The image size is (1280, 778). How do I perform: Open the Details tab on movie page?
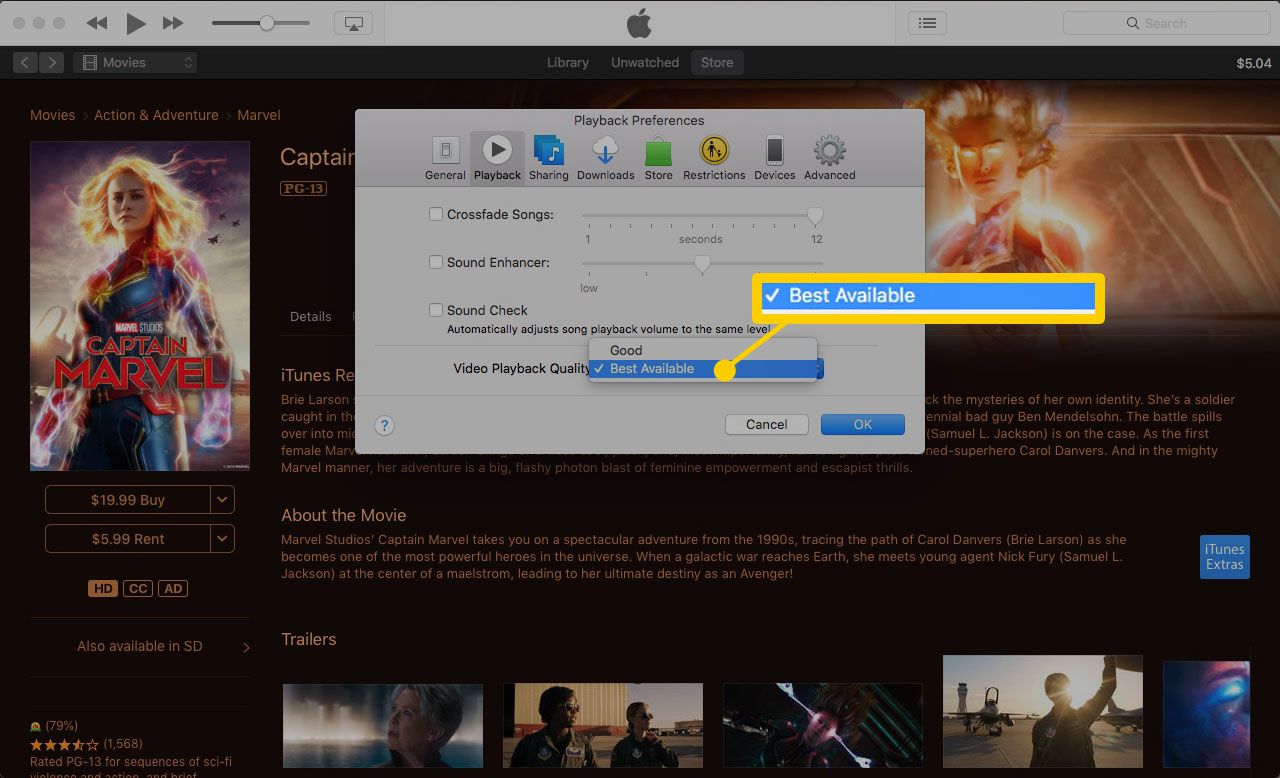[310, 316]
